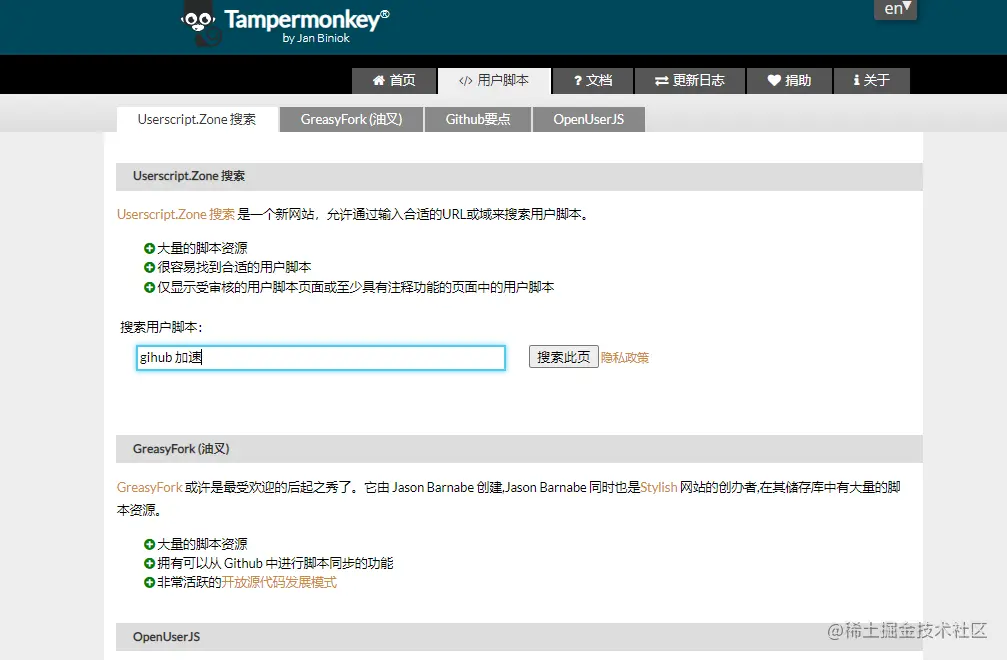Select the 用户脚本 navigation tab
This screenshot has width=1007, height=660.
tap(494, 81)
